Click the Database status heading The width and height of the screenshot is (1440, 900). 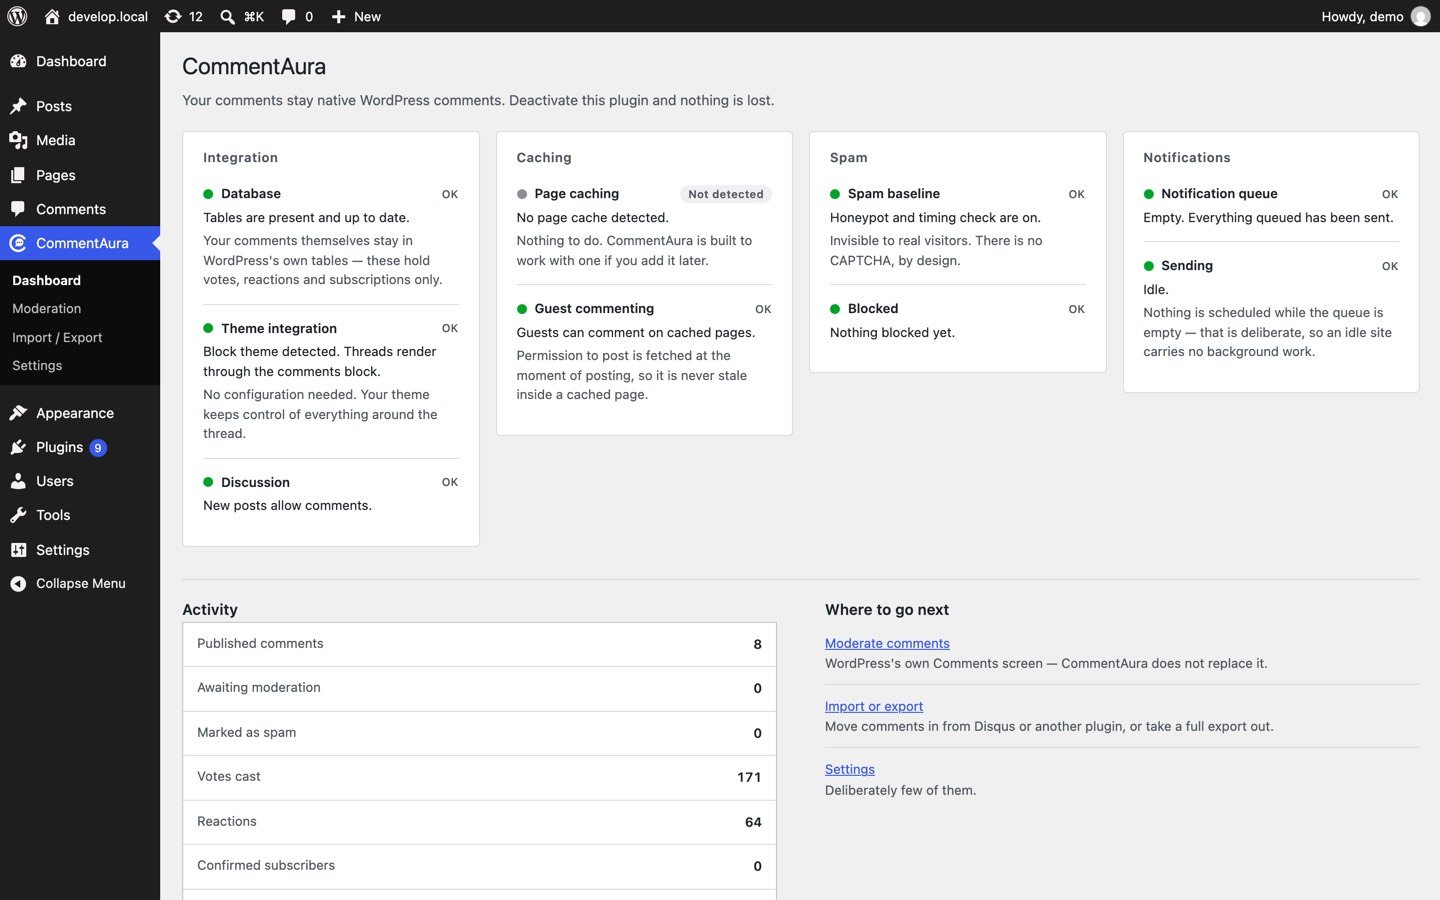click(251, 193)
